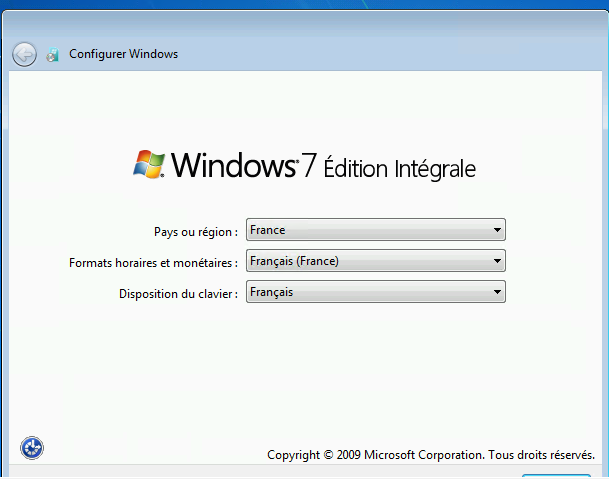Image resolution: width=609 pixels, height=479 pixels.
Task: Click the Pays ou région label
Action: point(195,232)
